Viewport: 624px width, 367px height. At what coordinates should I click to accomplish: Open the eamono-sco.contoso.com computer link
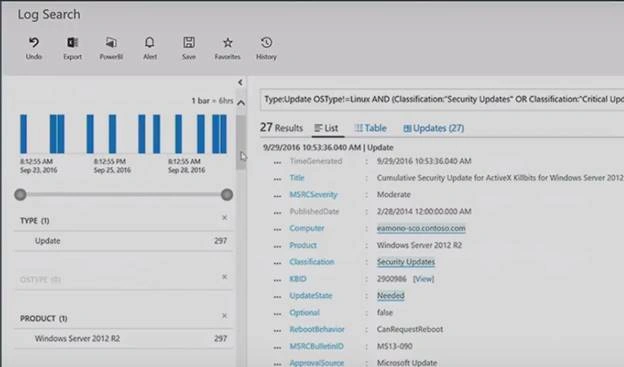pyautogui.click(x=421, y=228)
